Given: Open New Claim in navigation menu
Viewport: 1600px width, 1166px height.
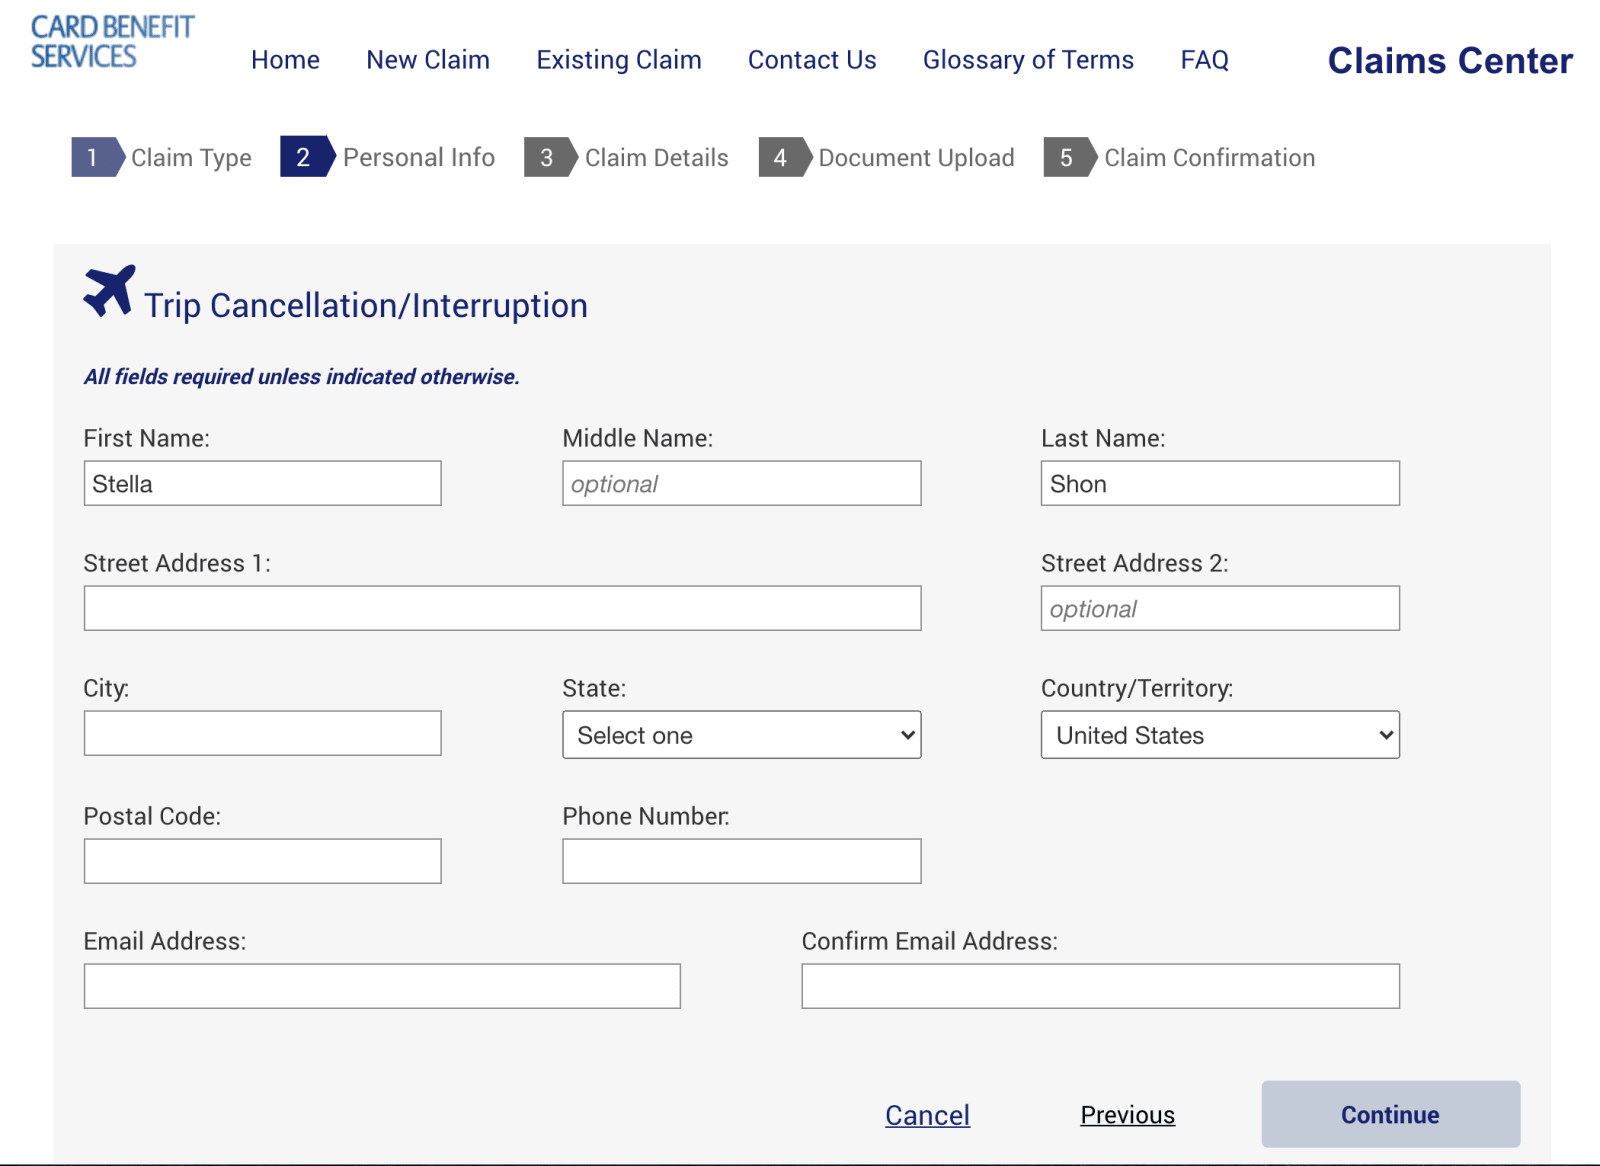Looking at the screenshot, I should 428,60.
